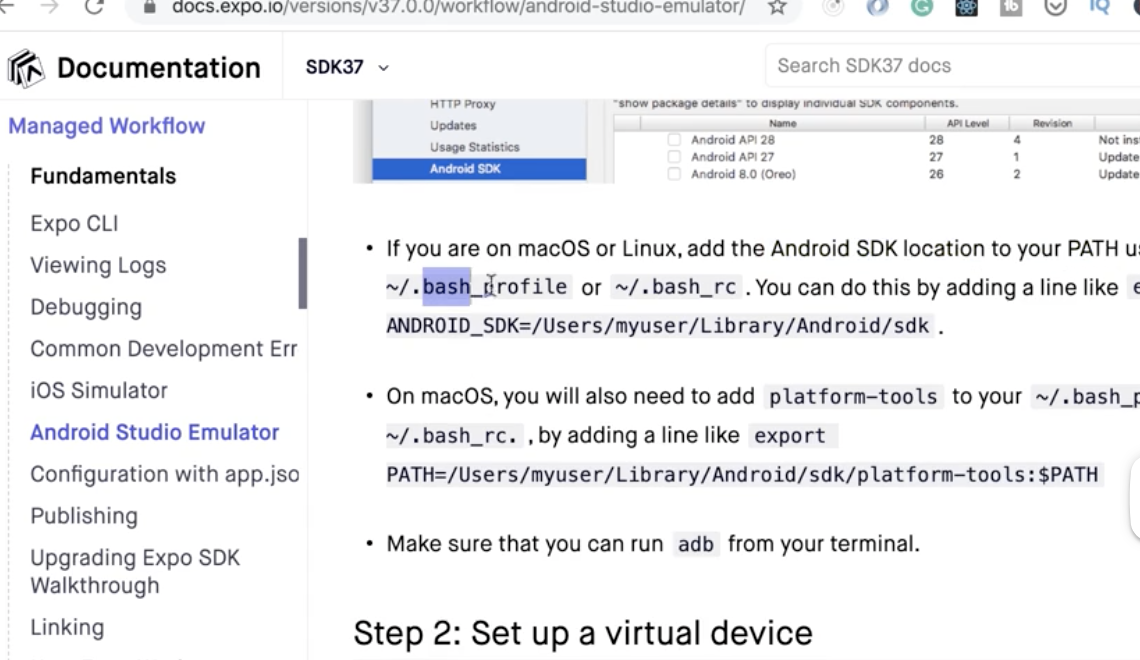Open the Pocket extension icon
The width and height of the screenshot is (1140, 660).
pos(1055,7)
